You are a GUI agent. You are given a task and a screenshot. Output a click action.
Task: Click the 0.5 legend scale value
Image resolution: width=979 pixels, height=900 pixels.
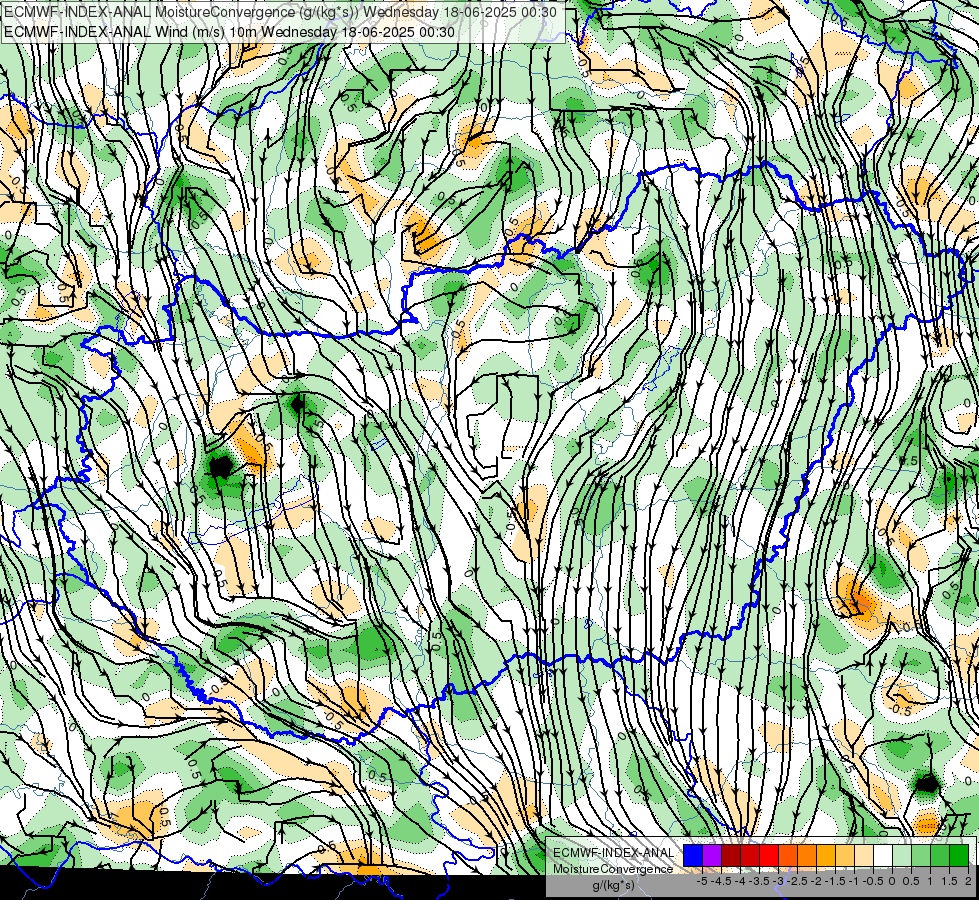(x=911, y=881)
